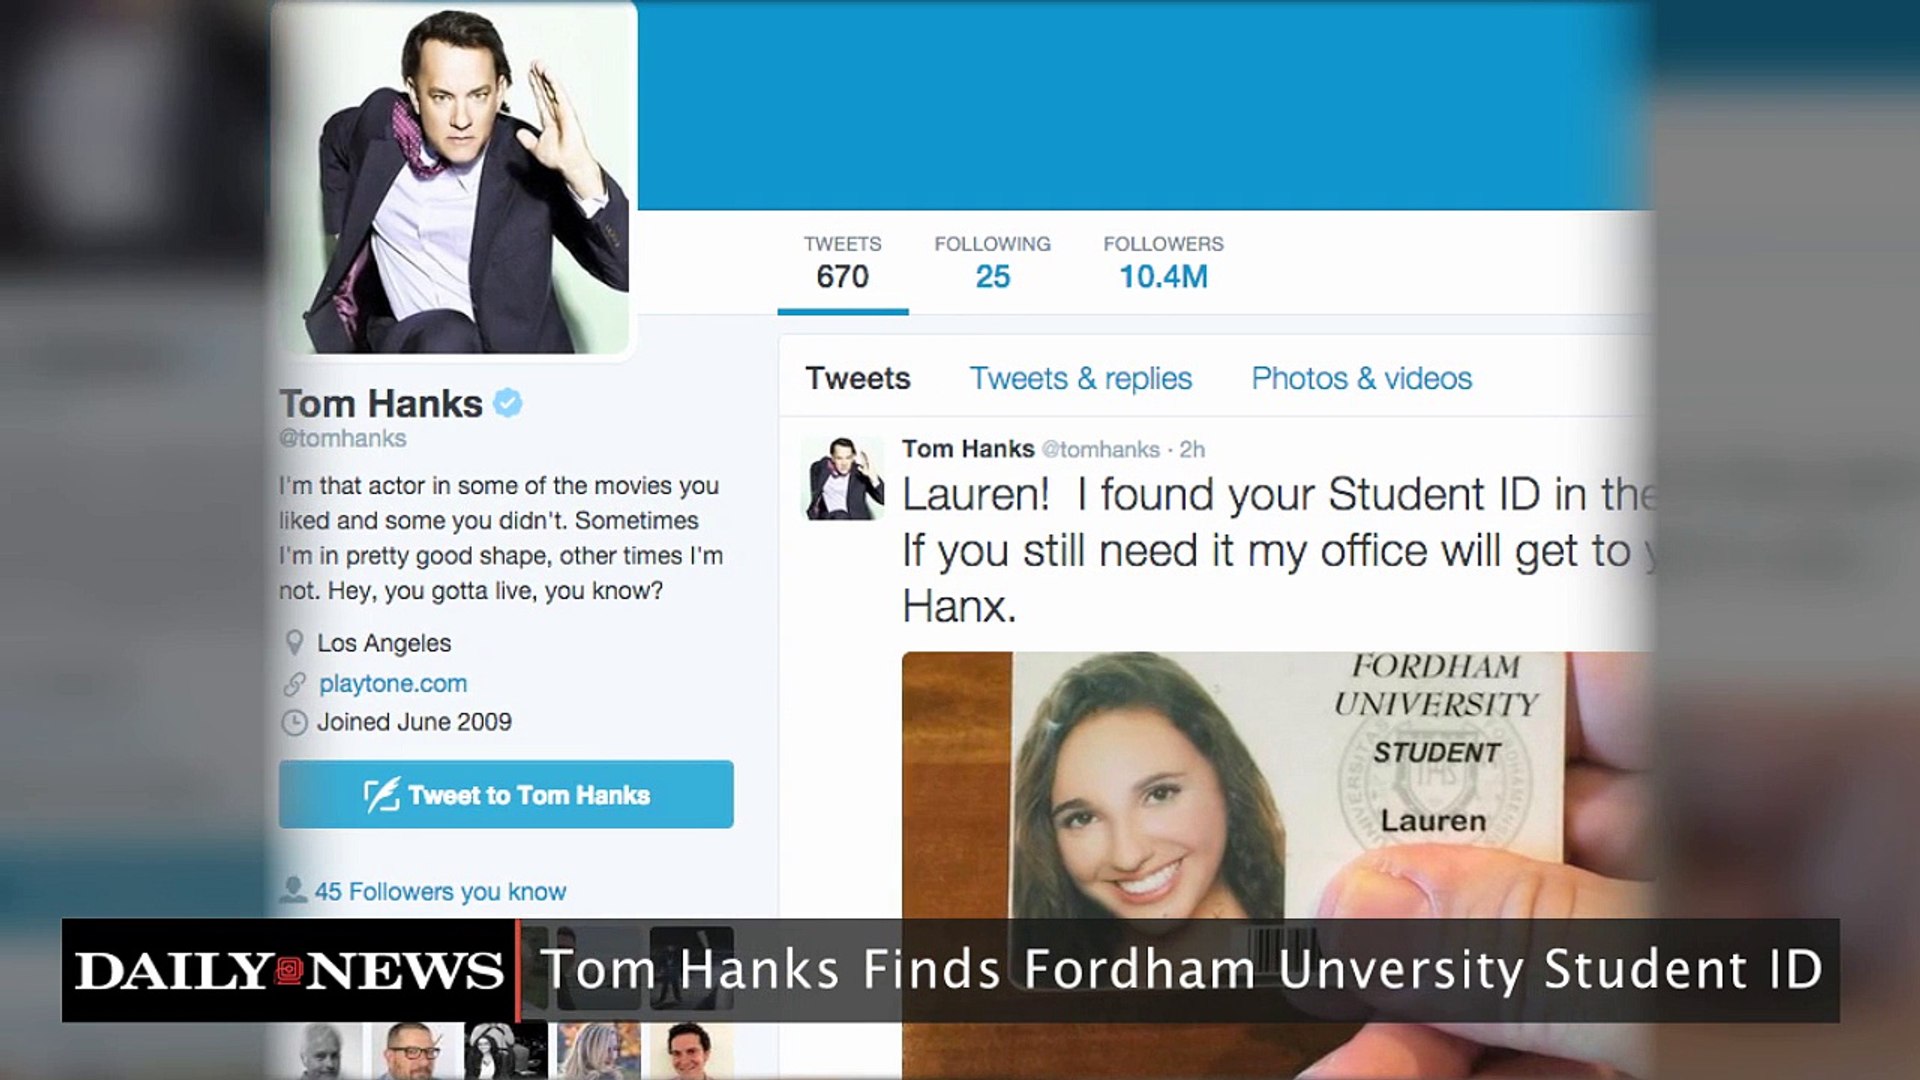Select the Tweets timeline tab
The image size is (1920, 1080).
[x=858, y=378]
